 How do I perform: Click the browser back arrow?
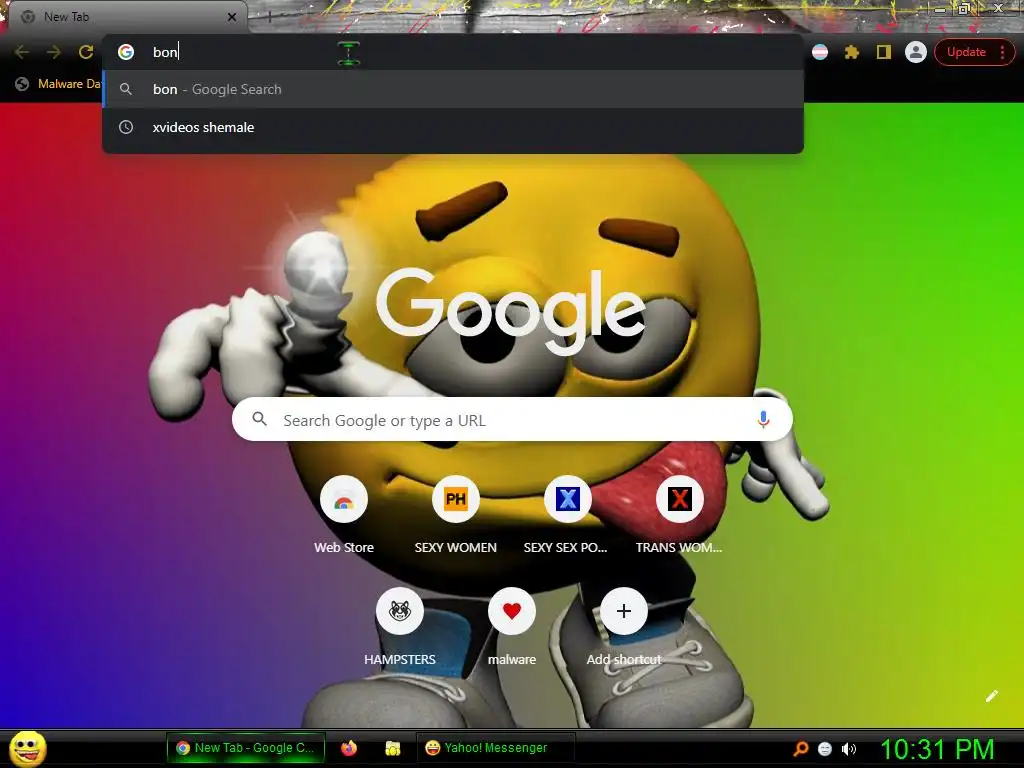22,52
